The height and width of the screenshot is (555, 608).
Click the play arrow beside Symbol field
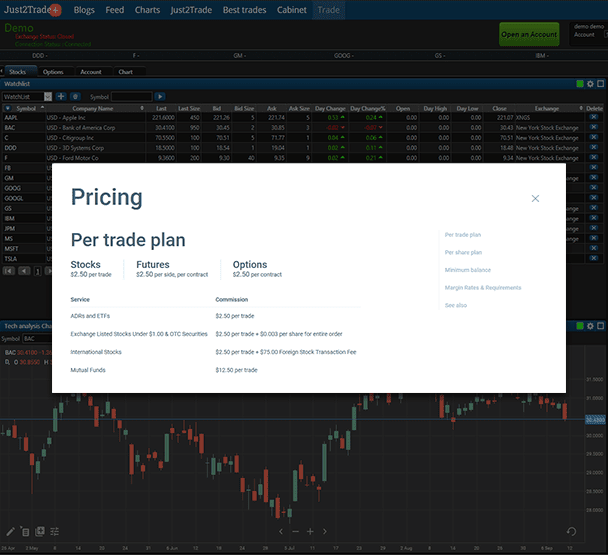click(x=160, y=97)
